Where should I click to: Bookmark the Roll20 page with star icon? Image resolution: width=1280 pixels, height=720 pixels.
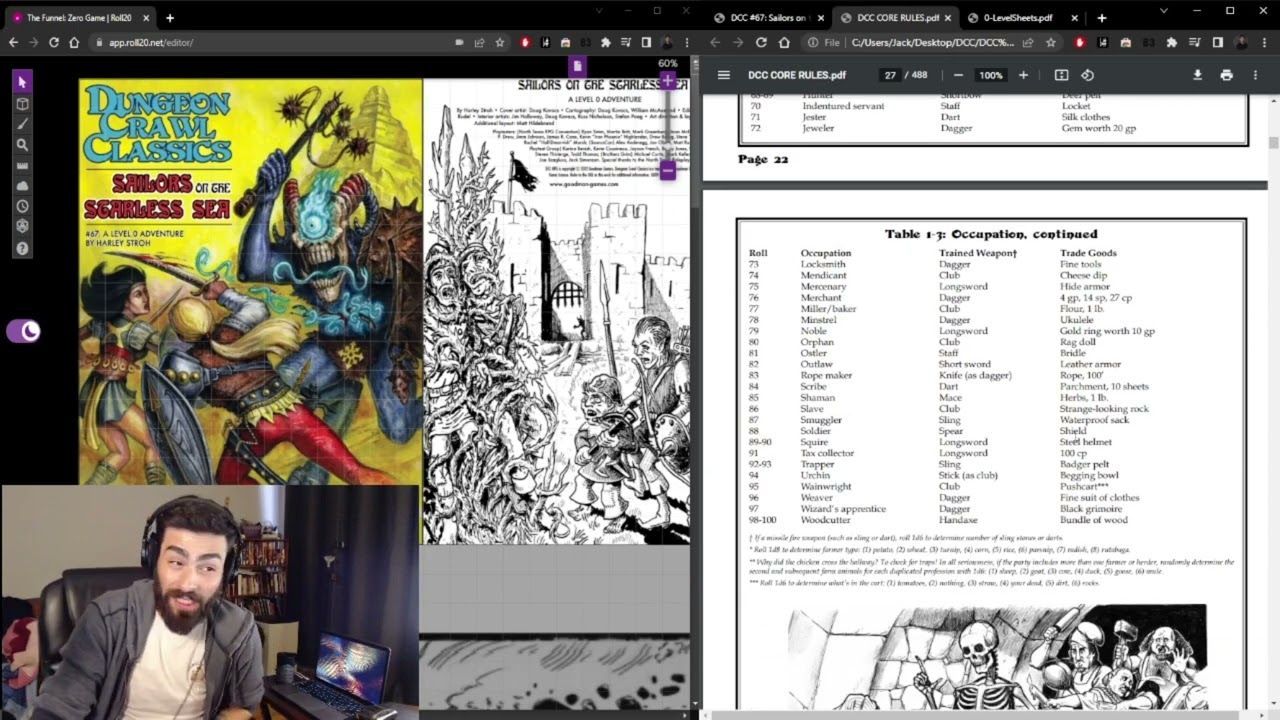[500, 42]
